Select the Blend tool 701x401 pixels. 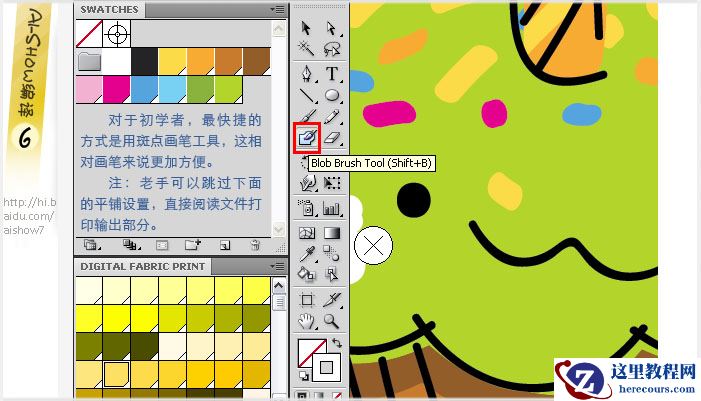pyautogui.click(x=332, y=253)
